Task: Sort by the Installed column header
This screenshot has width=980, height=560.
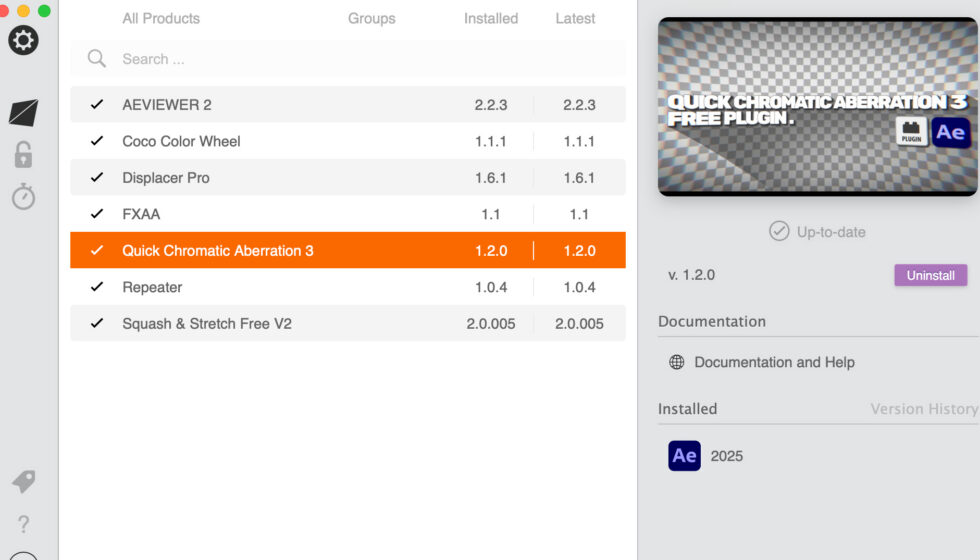Action: (491, 19)
